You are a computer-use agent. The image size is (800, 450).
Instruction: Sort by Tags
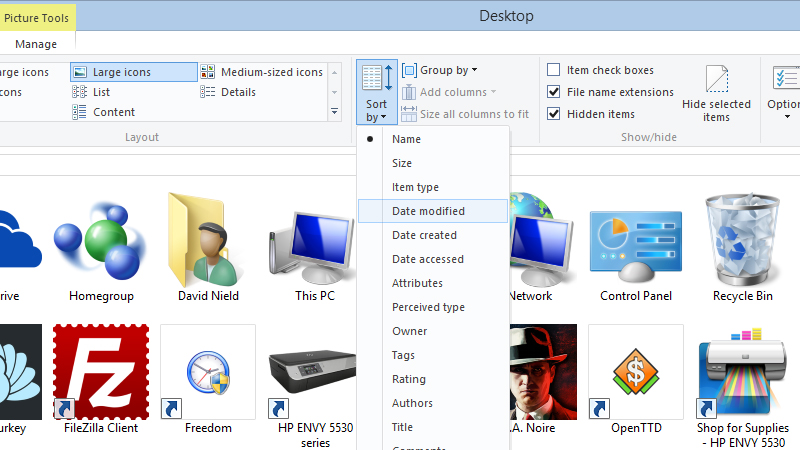(433, 355)
